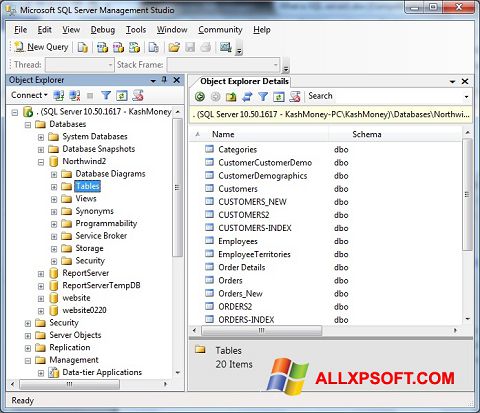Click the Open File folder icon
The image size is (480, 413).
click(x=174, y=47)
